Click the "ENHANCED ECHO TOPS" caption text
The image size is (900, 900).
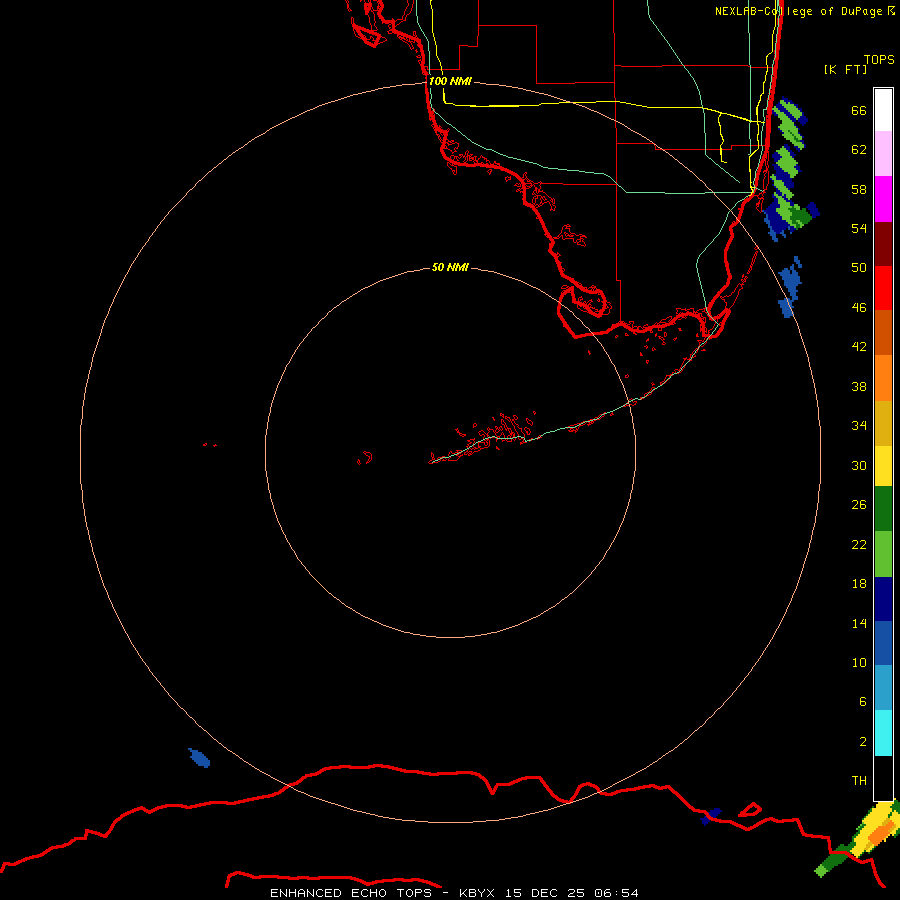[351, 893]
